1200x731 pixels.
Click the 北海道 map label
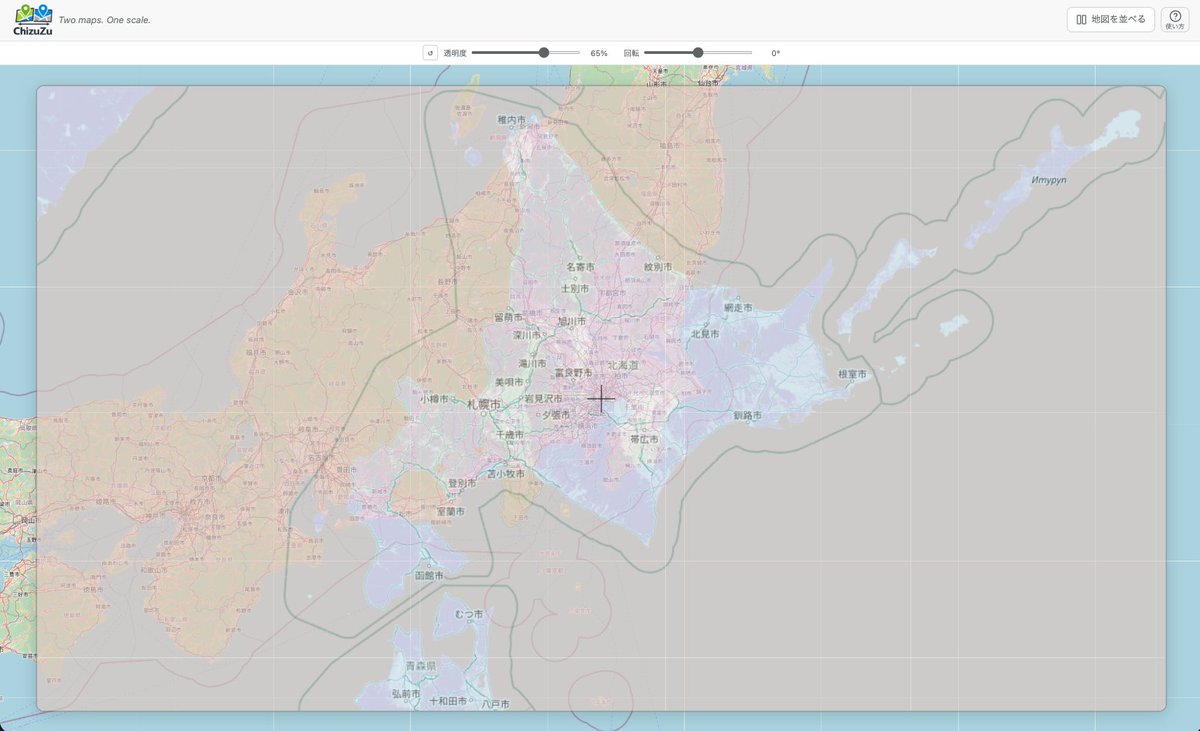(623, 366)
